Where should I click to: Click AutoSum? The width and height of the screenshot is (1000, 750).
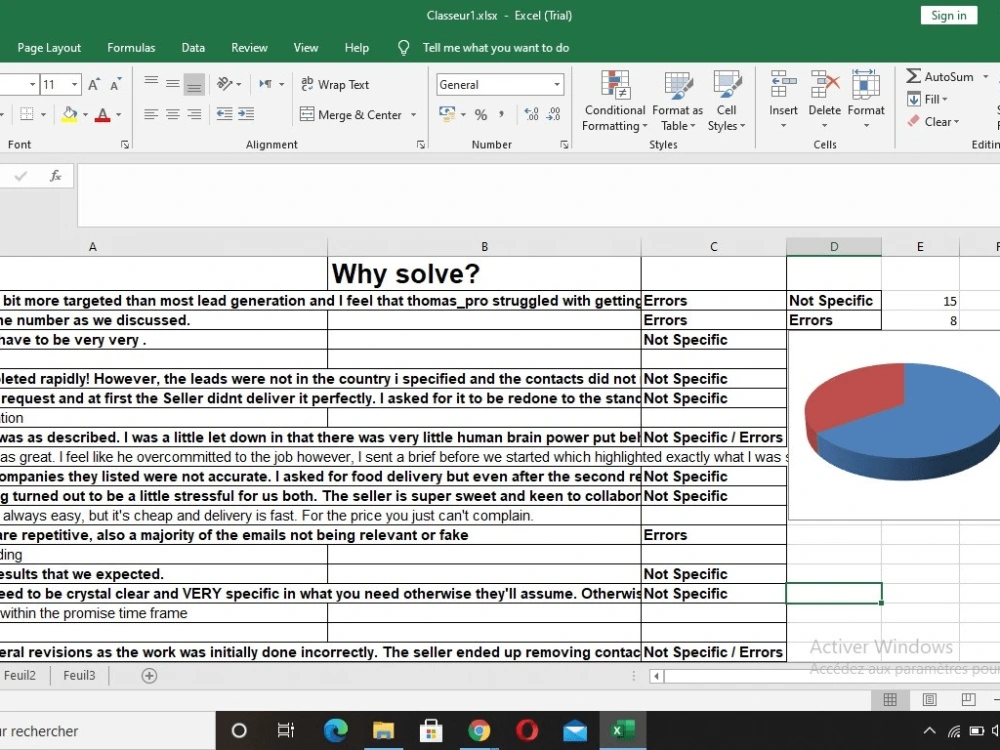tap(940, 77)
